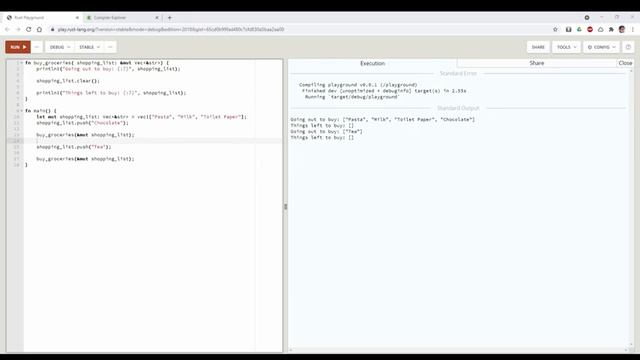The height and width of the screenshot is (360, 640).
Task: Switch to the Execution output tab
Action: pyautogui.click(x=372, y=63)
